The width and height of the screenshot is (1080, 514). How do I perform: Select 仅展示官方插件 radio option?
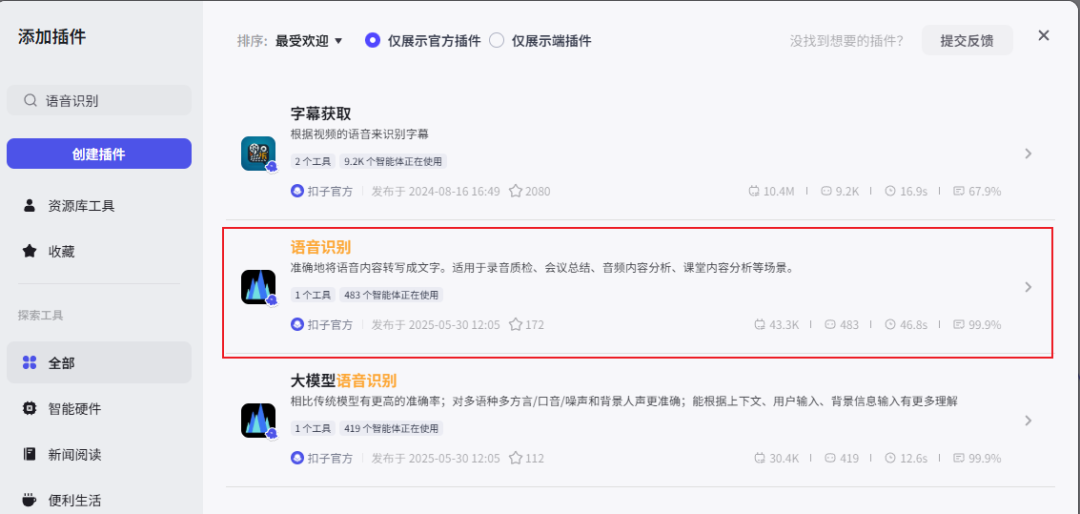(x=373, y=41)
